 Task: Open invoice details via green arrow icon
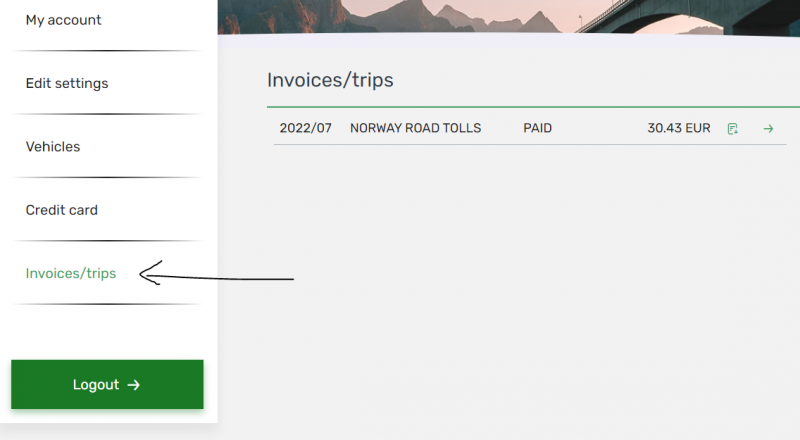tap(768, 129)
